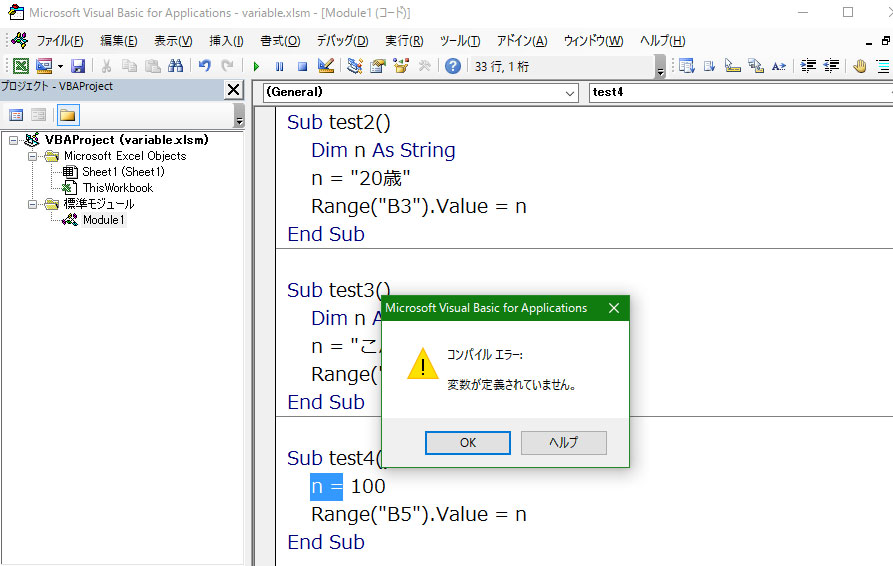Screen dimensions: 893x566
Task: Open the 書式(O) menu
Action: [x=280, y=41]
